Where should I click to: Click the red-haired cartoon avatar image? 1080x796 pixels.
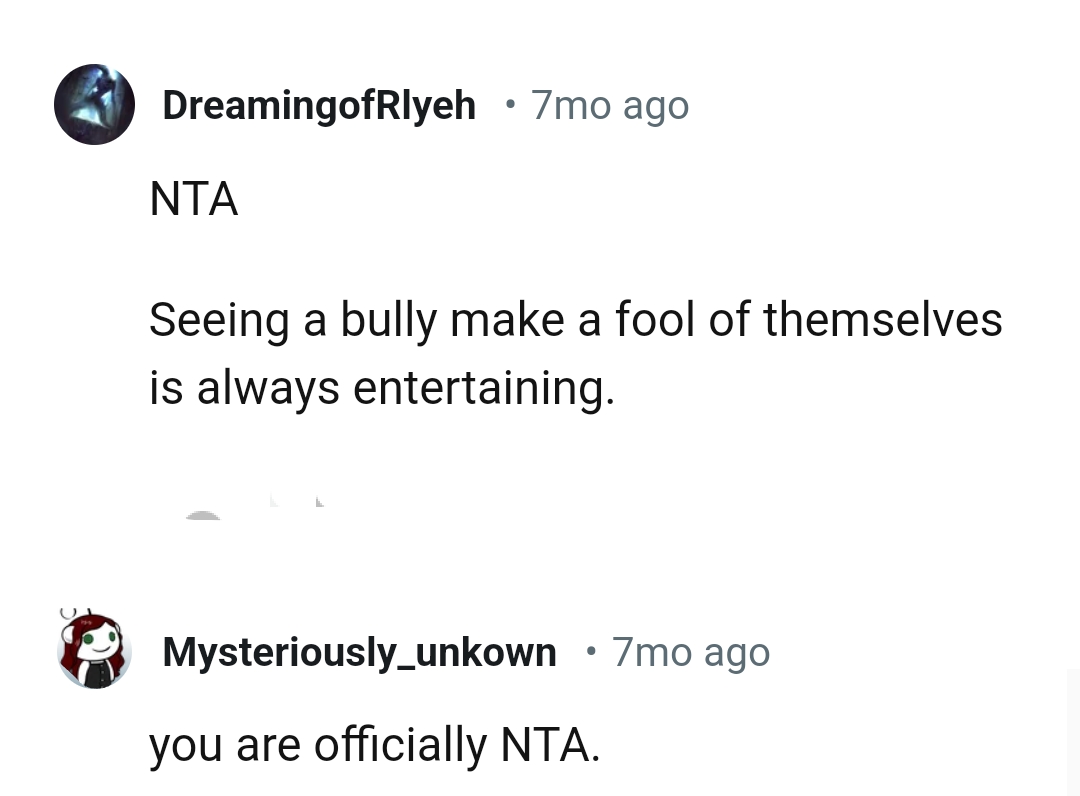94,649
